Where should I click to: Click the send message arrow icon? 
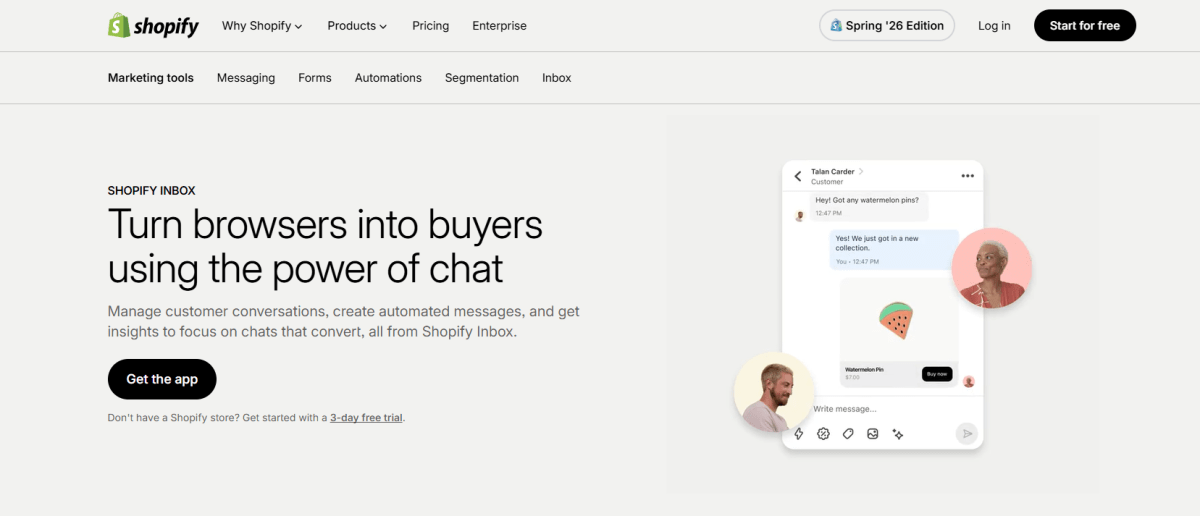coord(966,433)
